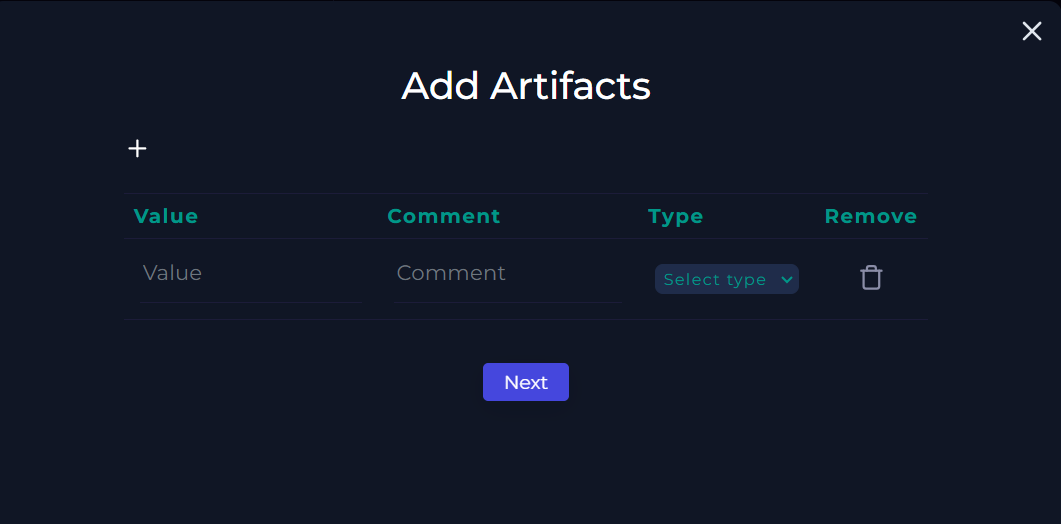The height and width of the screenshot is (524, 1061).
Task: Delete the artifact row using trash icon
Action: tap(871, 278)
